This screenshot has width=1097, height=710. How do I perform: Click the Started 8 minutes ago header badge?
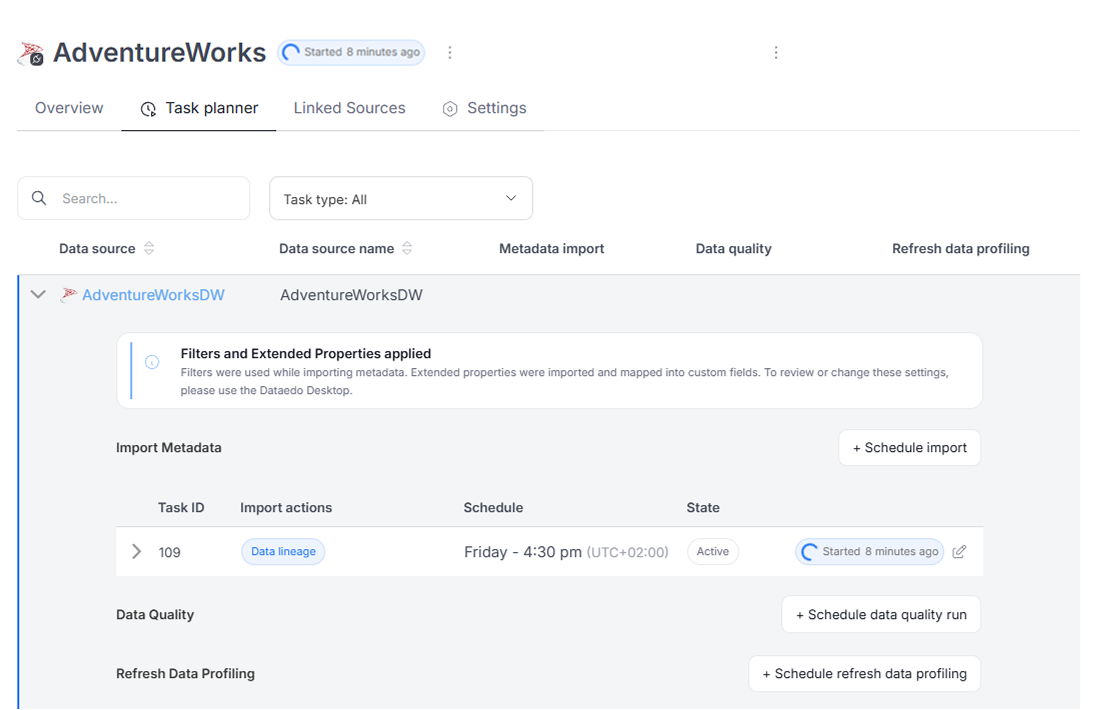pyautogui.click(x=351, y=52)
